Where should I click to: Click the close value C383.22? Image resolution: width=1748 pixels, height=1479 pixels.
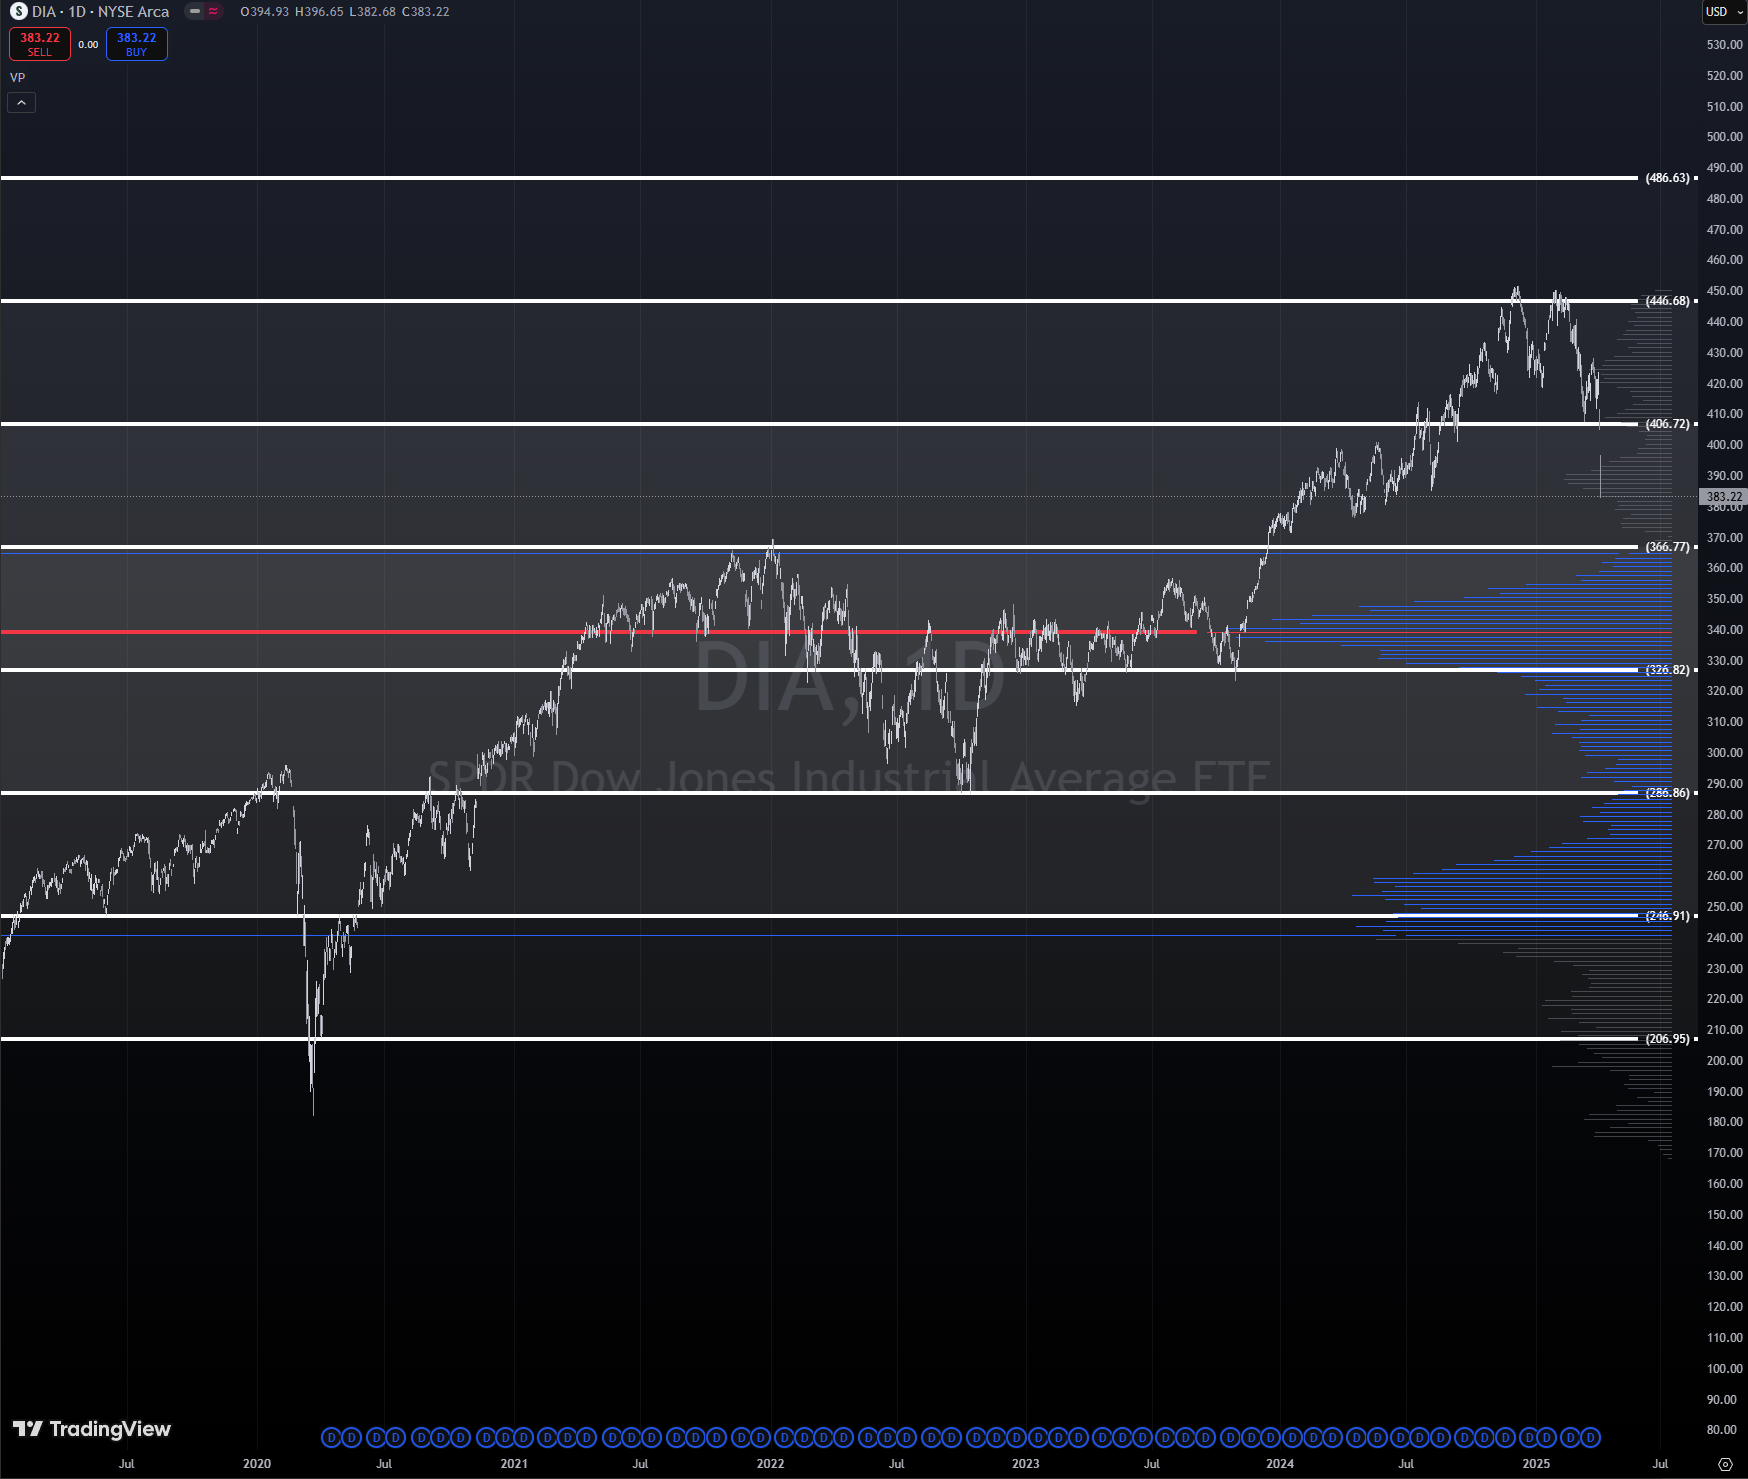(x=425, y=12)
